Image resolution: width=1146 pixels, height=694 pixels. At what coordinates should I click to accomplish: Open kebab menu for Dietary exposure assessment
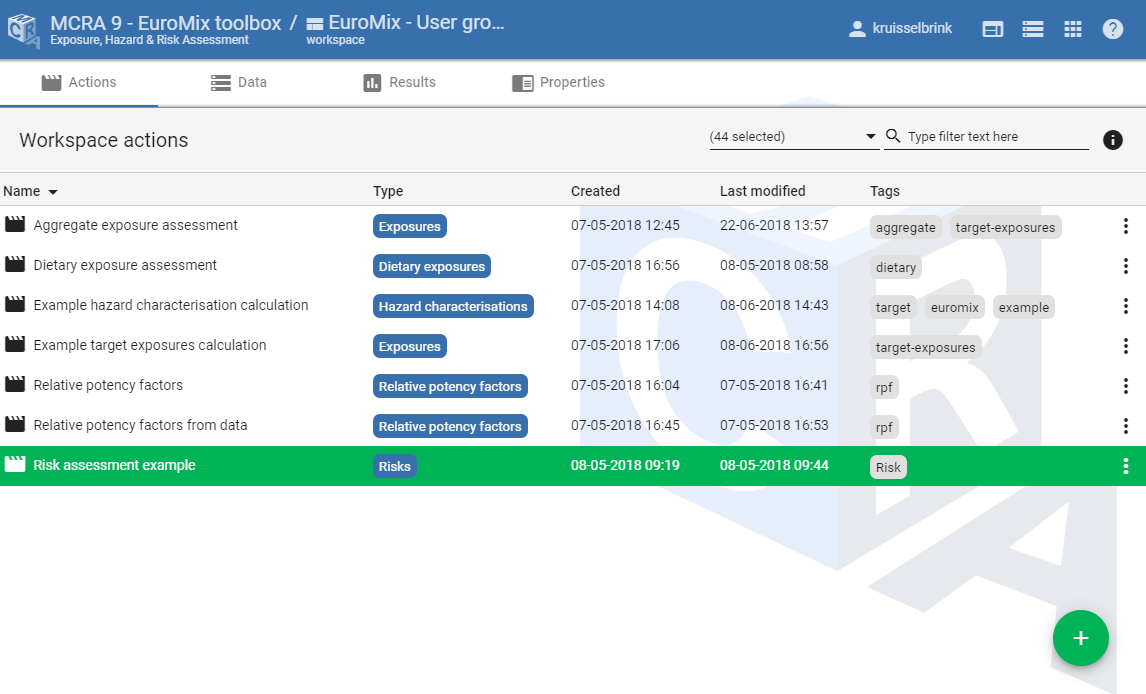pos(1125,266)
